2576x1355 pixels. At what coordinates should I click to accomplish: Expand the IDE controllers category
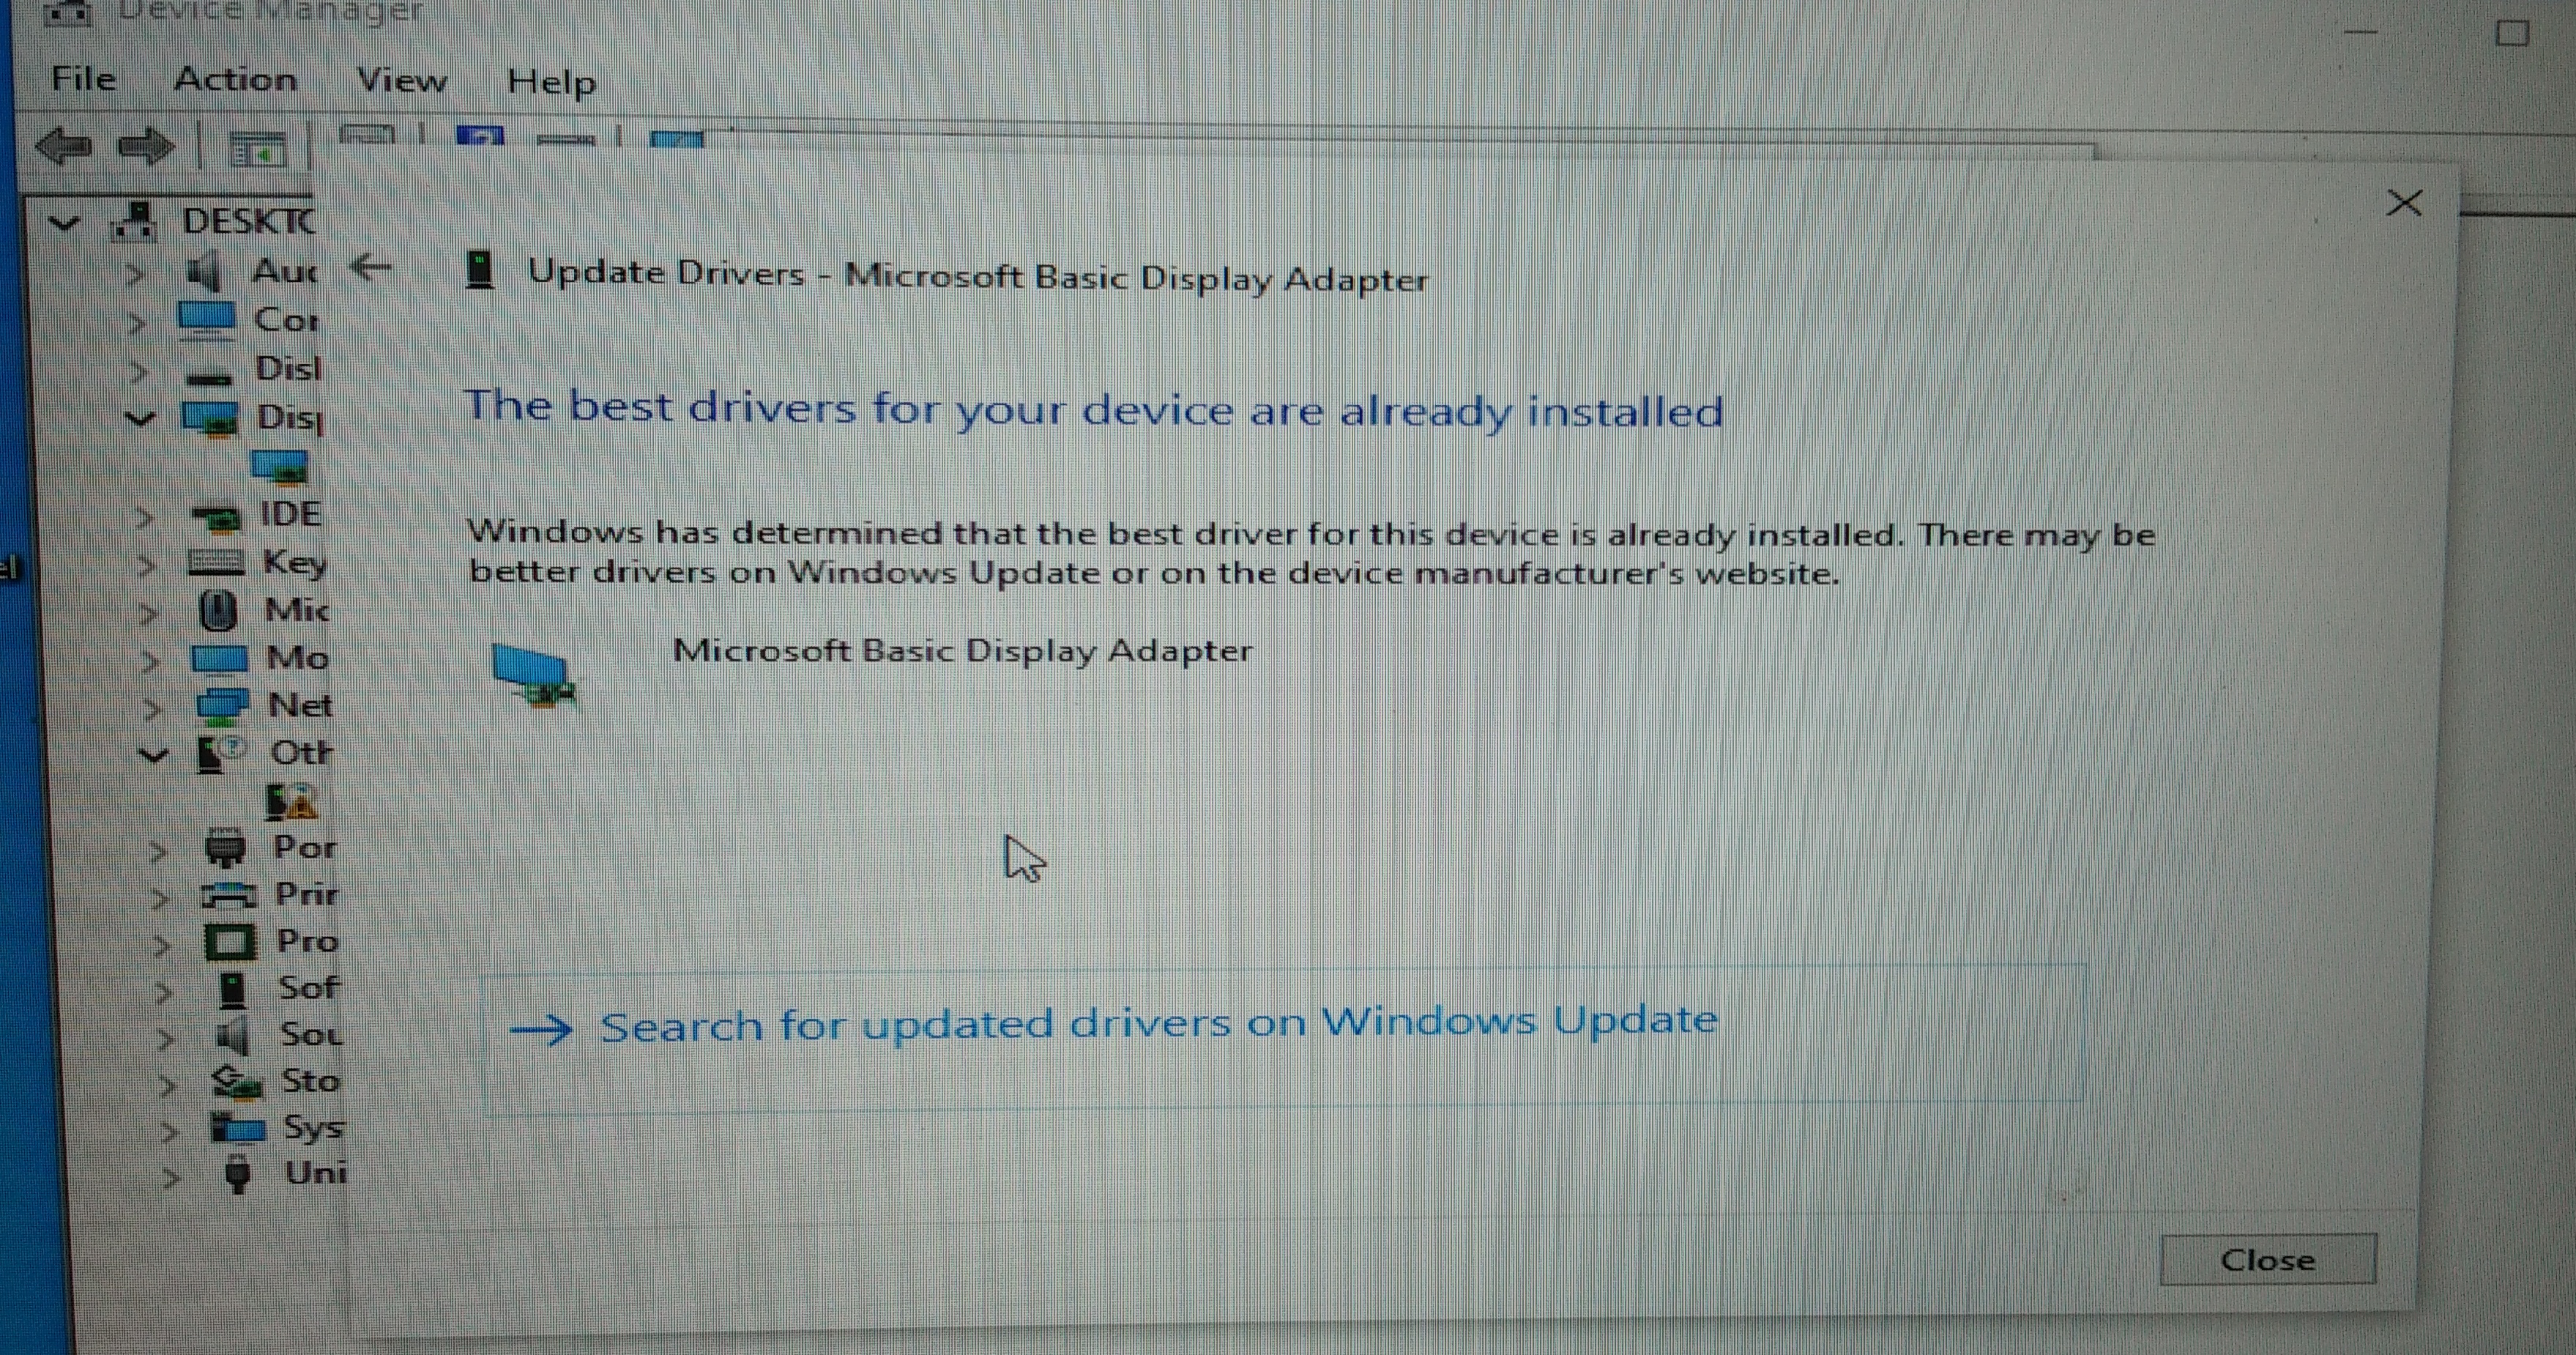point(145,517)
